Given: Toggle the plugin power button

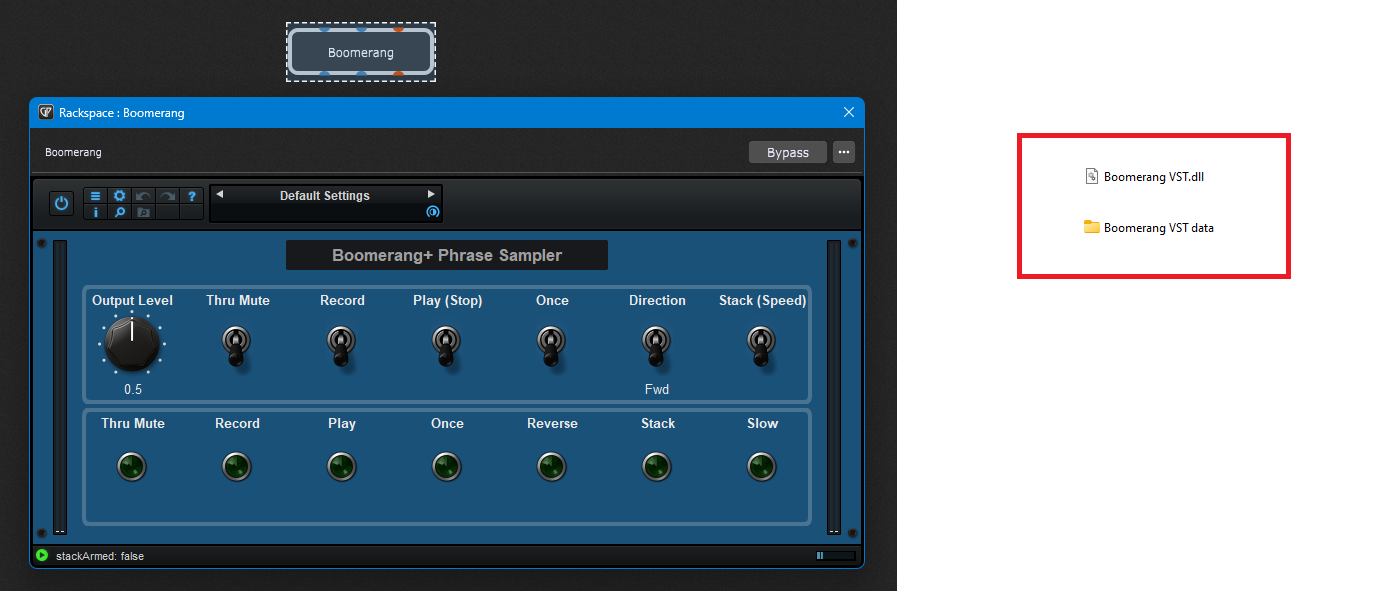Looking at the screenshot, I should tap(62, 203).
